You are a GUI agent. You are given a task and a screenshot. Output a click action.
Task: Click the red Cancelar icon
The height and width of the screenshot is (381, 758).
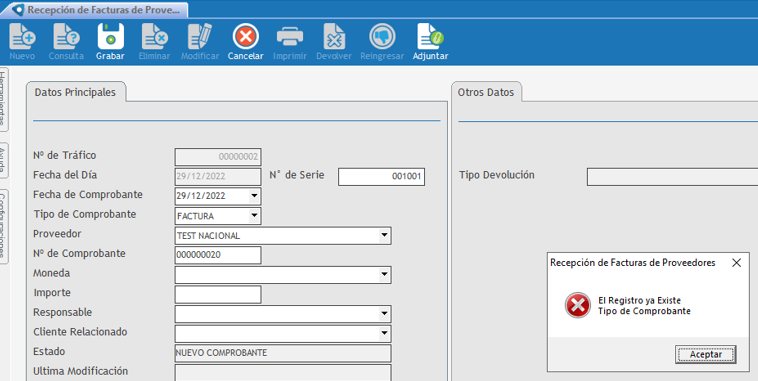click(x=246, y=37)
